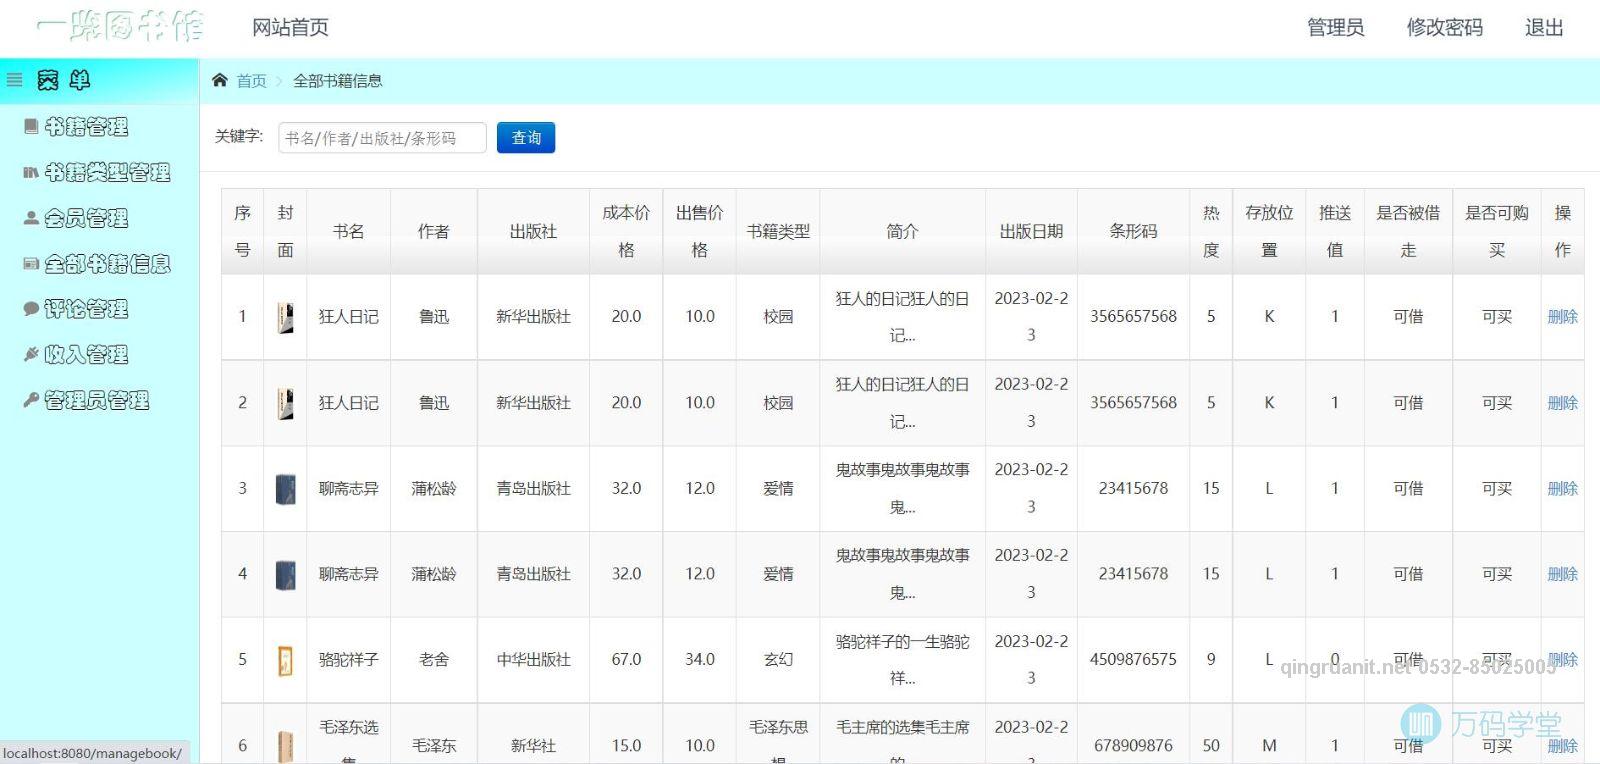Click the 书籍类型 column header
The height and width of the screenshot is (764, 1600).
[x=778, y=231]
